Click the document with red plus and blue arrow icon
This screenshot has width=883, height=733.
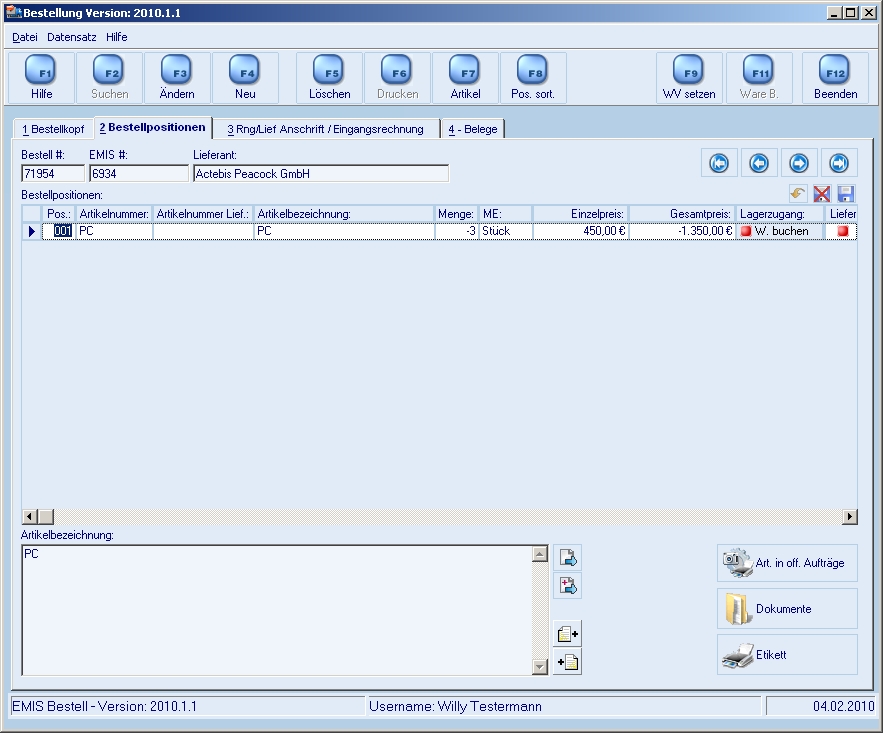568,585
